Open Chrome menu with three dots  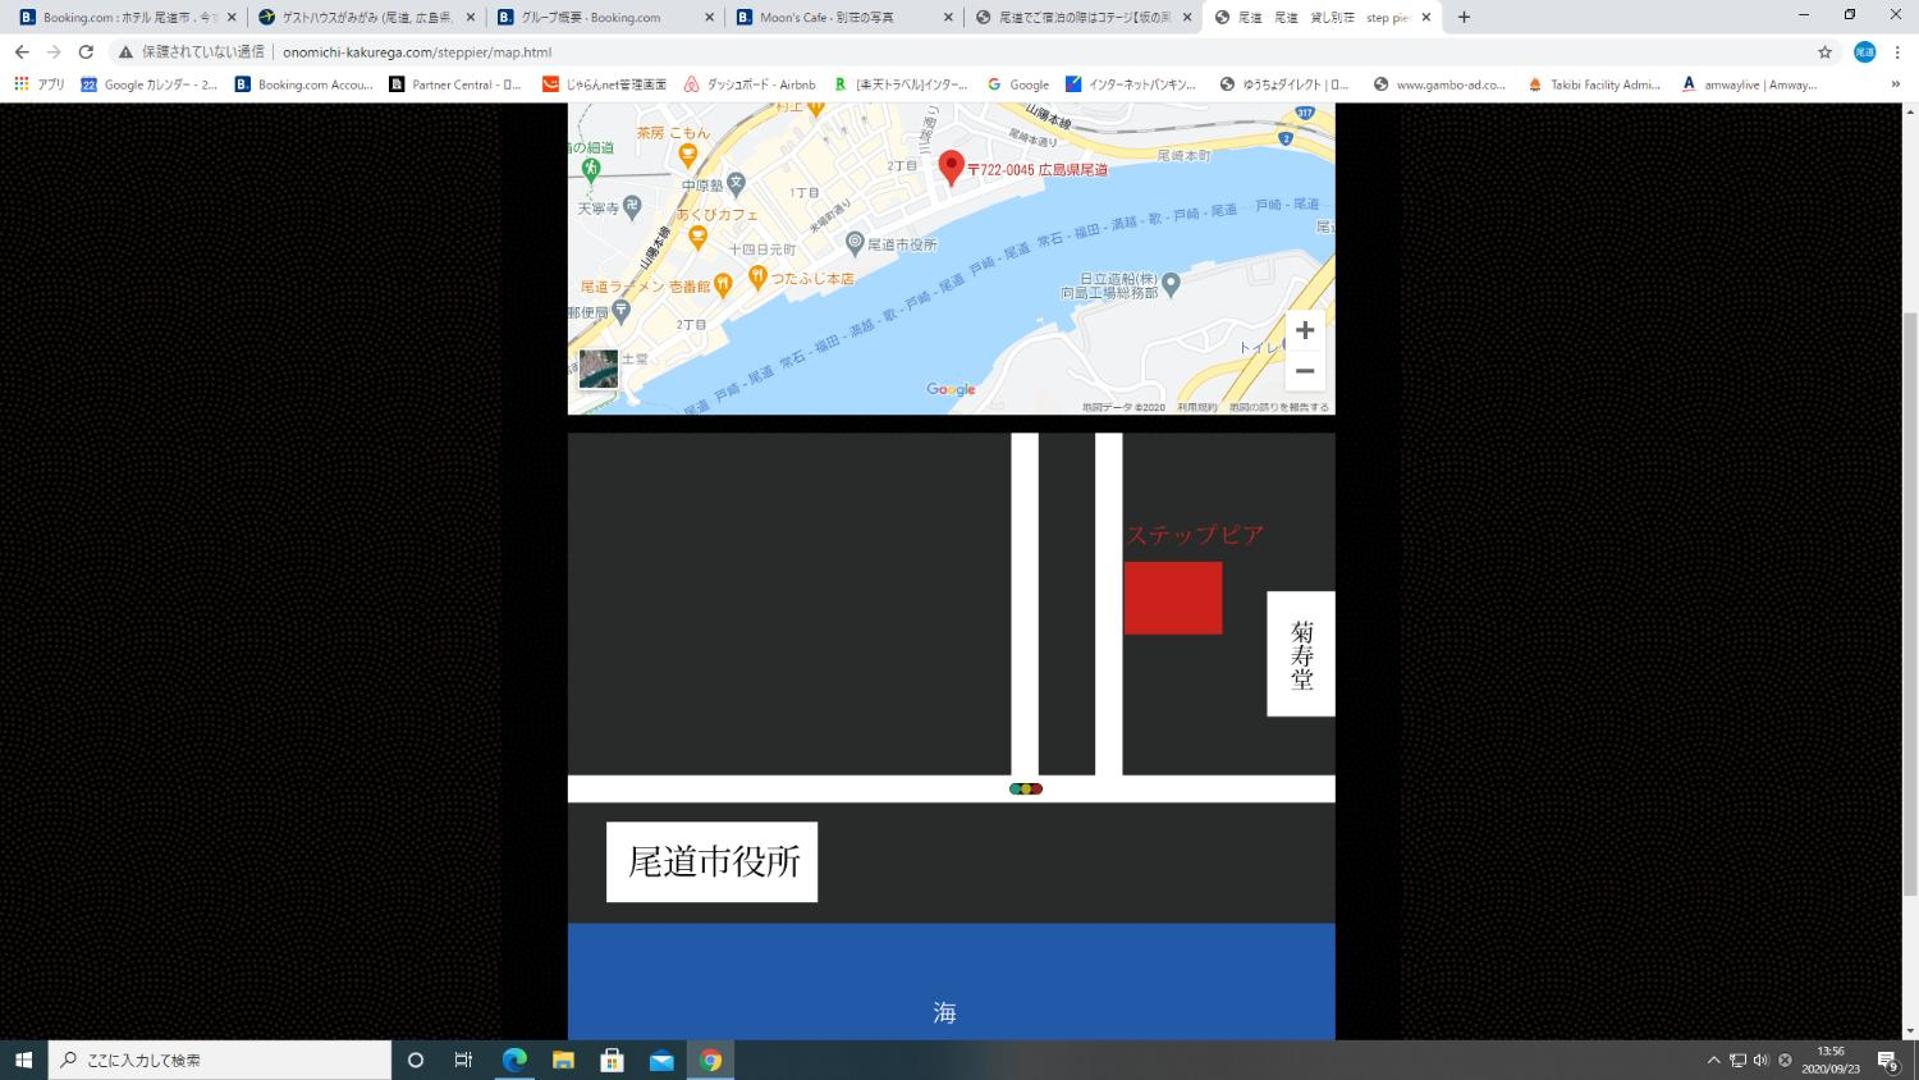[x=1896, y=52]
